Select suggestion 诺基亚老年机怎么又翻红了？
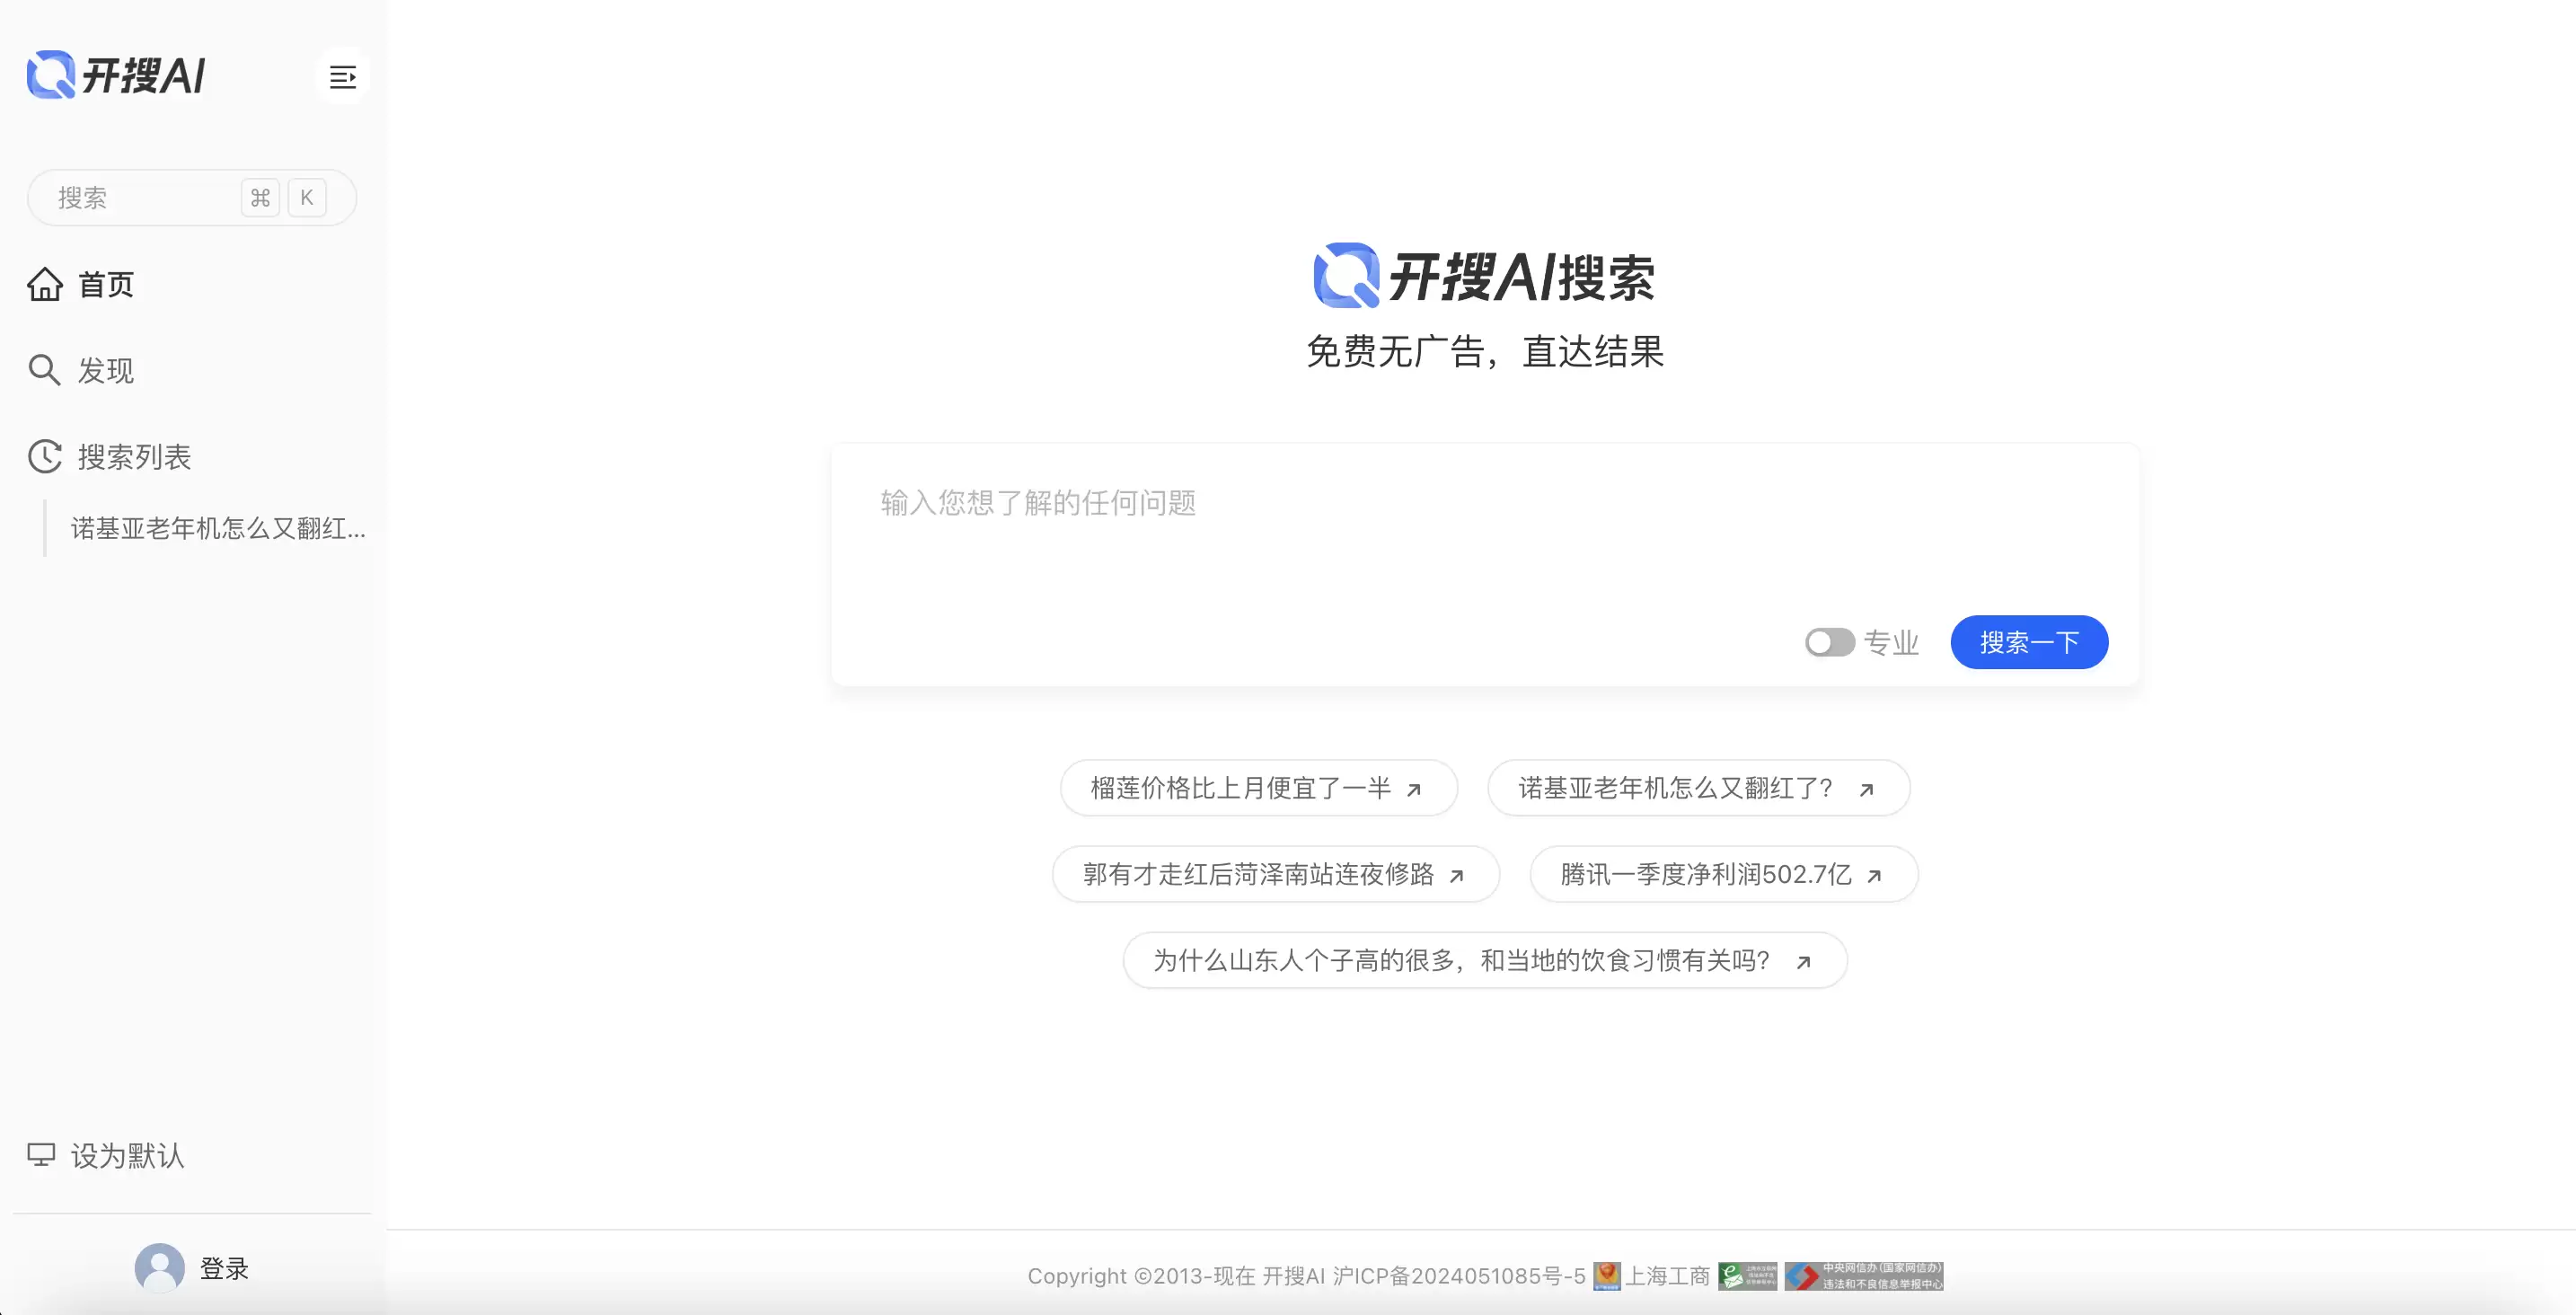The image size is (2576, 1315). coord(1698,788)
